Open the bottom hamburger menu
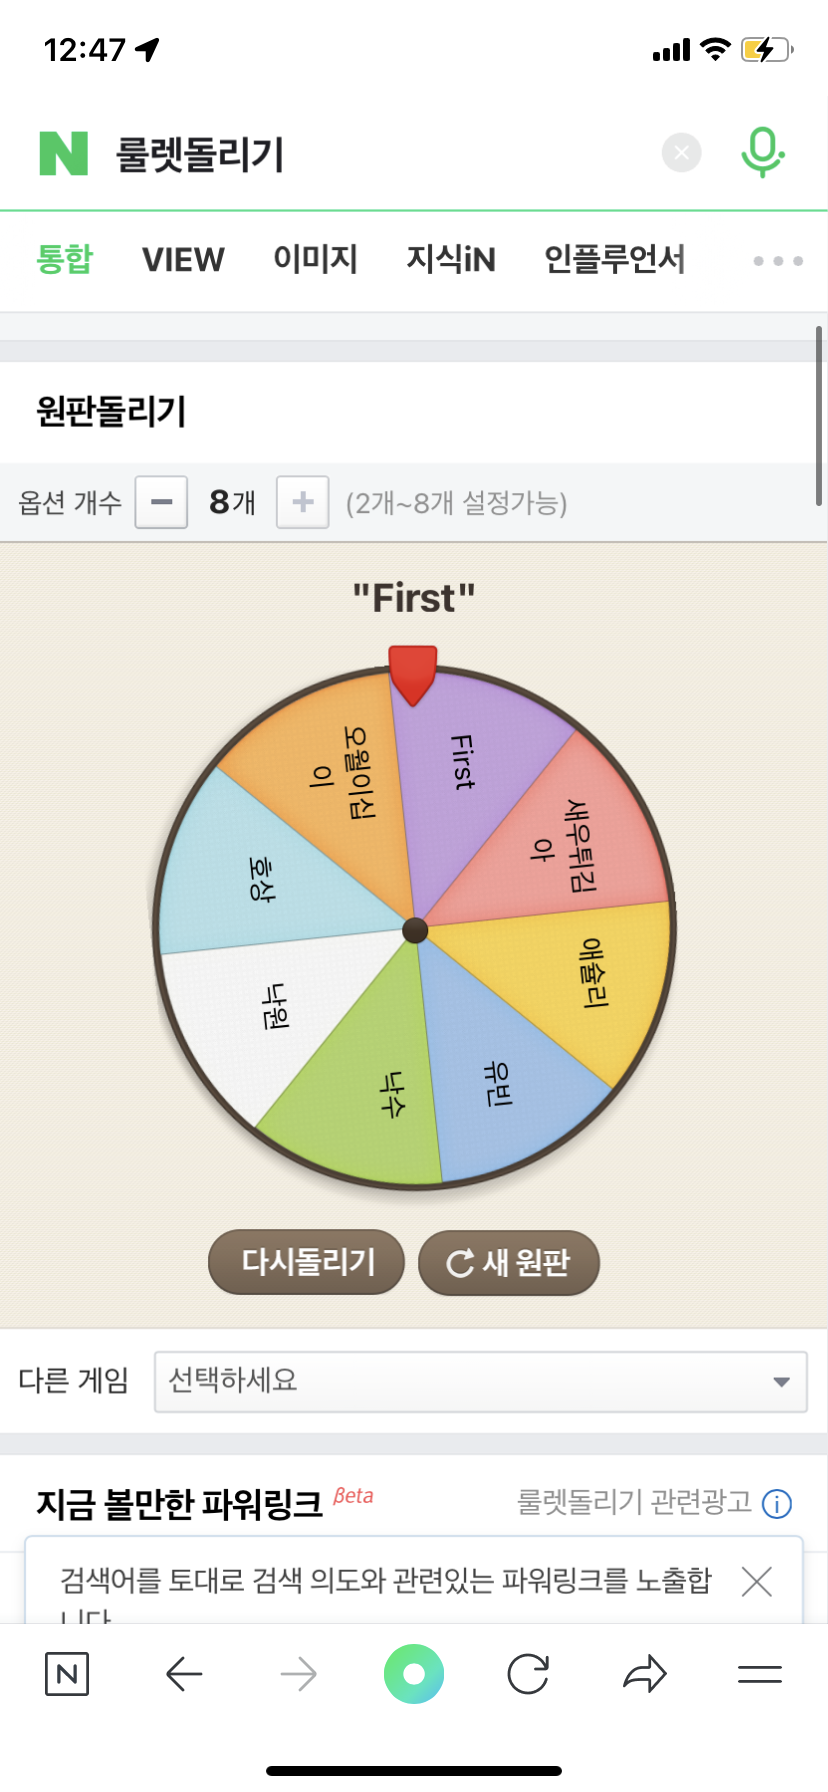The height and width of the screenshot is (1792, 828). pos(760,1674)
